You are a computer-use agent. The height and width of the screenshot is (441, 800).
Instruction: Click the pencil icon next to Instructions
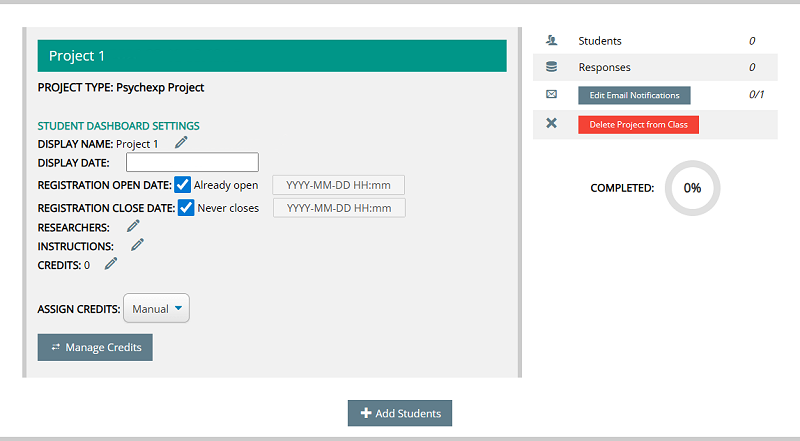(137, 245)
